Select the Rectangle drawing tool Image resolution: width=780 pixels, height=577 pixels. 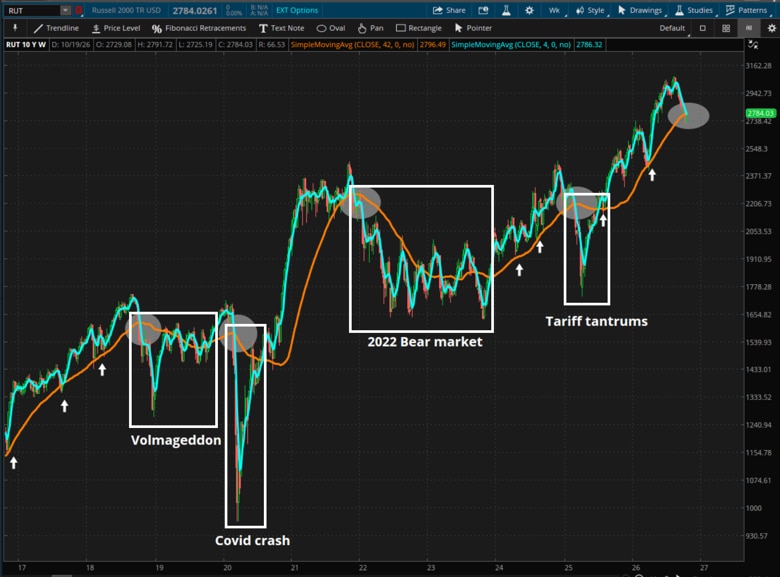point(419,28)
